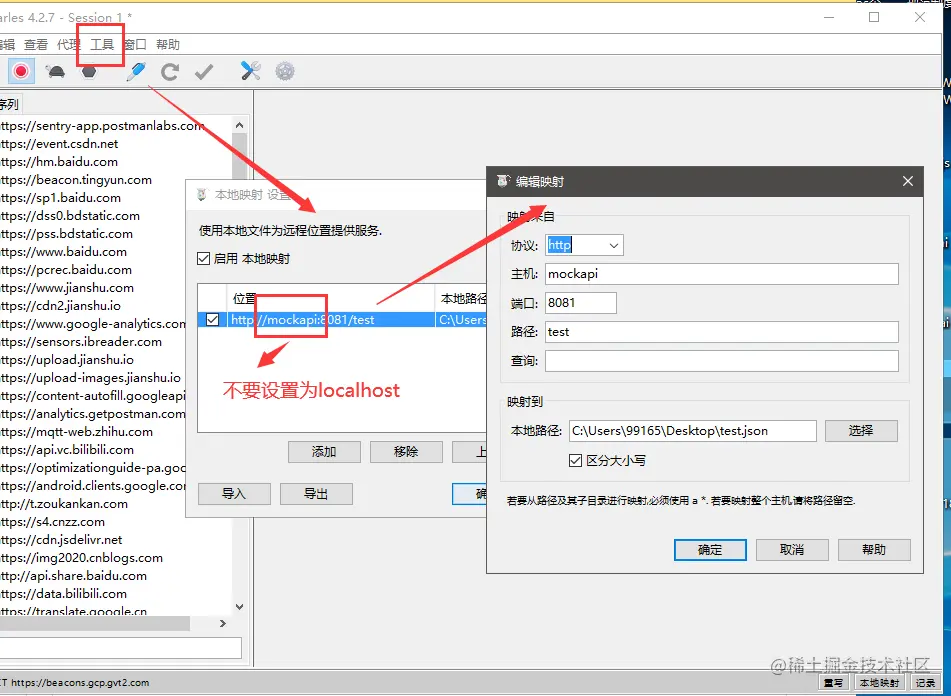Click the 路径 field containing test

point(722,332)
